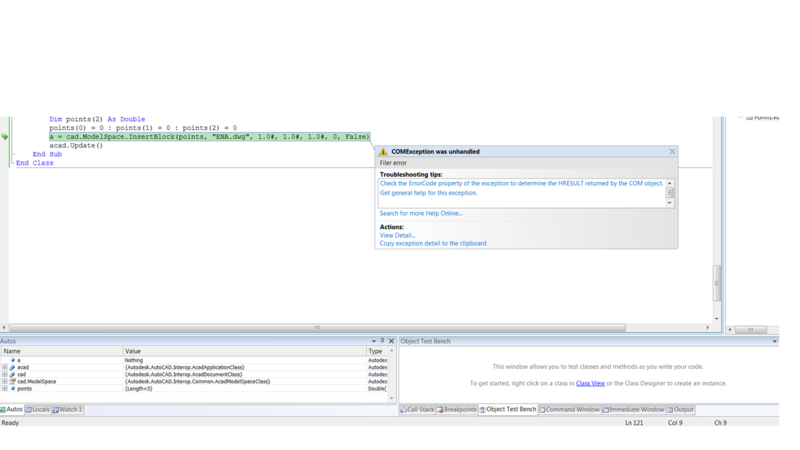The width and height of the screenshot is (800, 450).
Task: Click the cad variable icon in Autos
Action: 12,374
